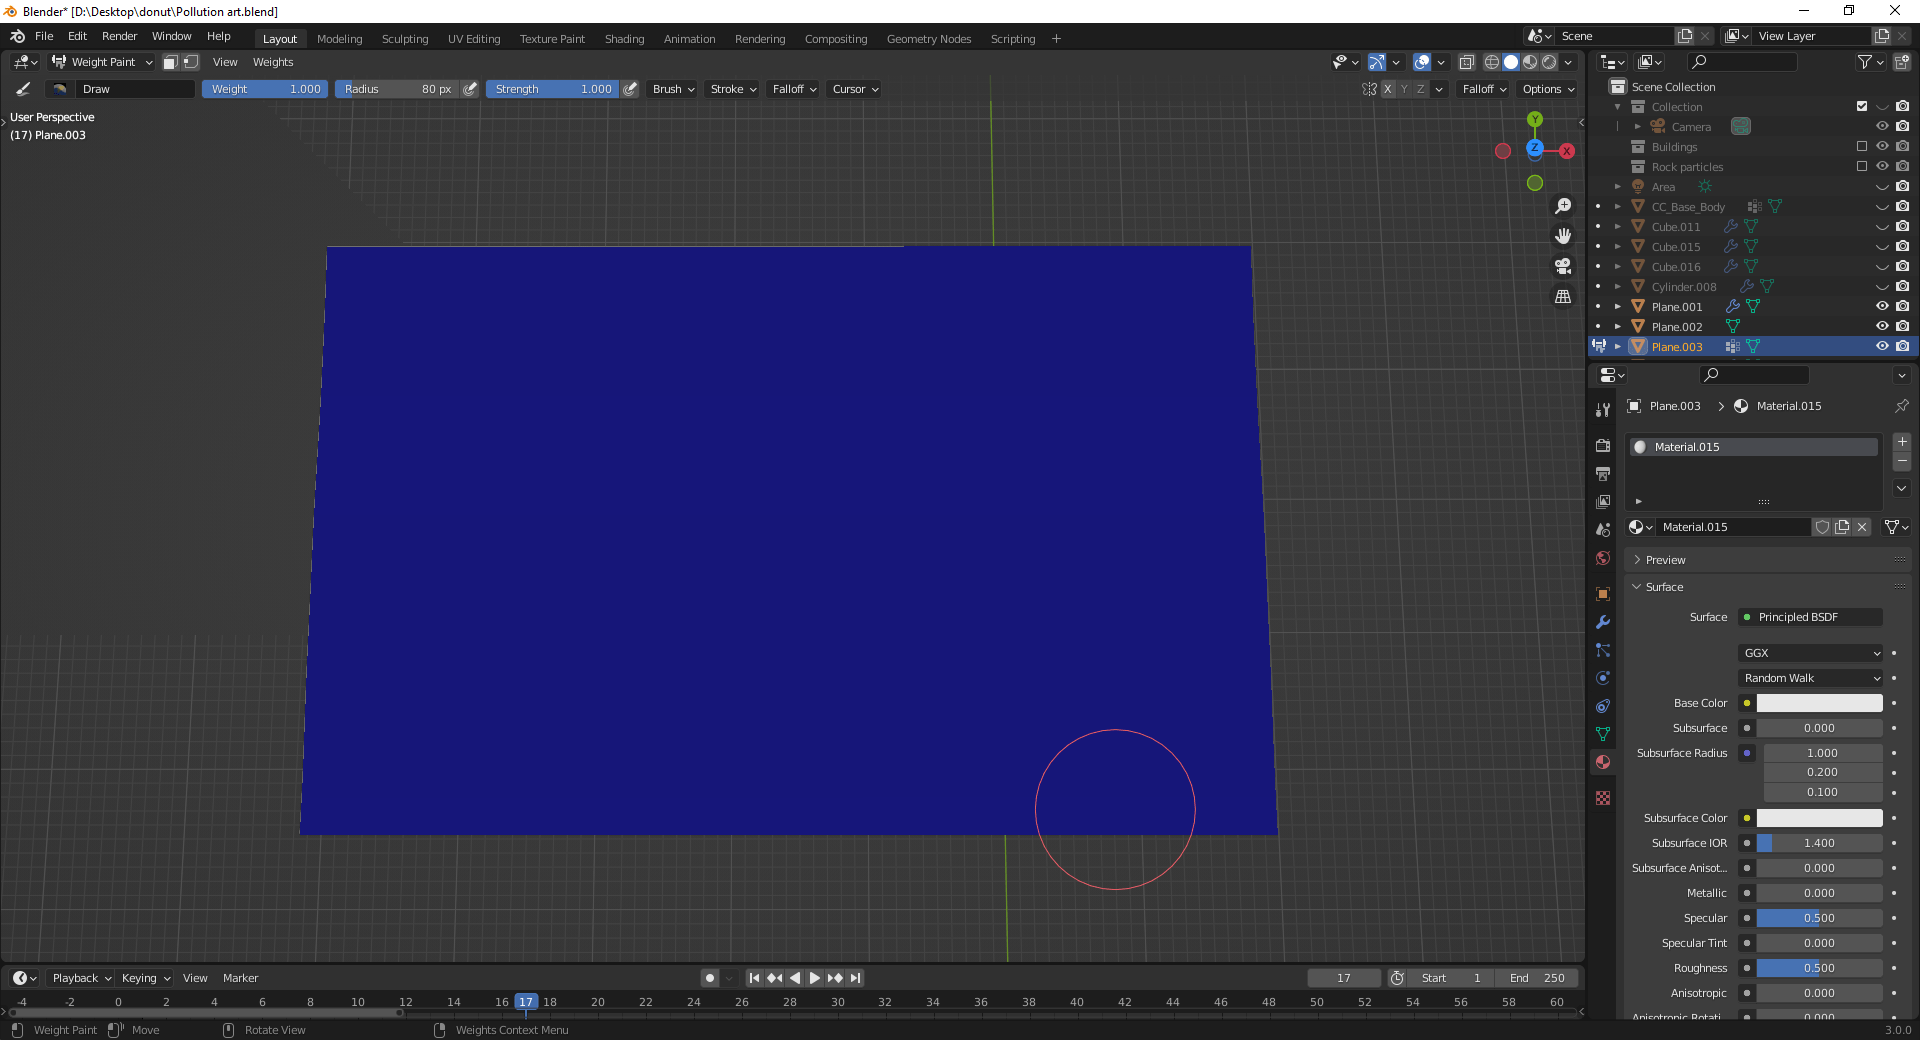Add a material slot with plus button
The height and width of the screenshot is (1040, 1920).
(x=1902, y=442)
